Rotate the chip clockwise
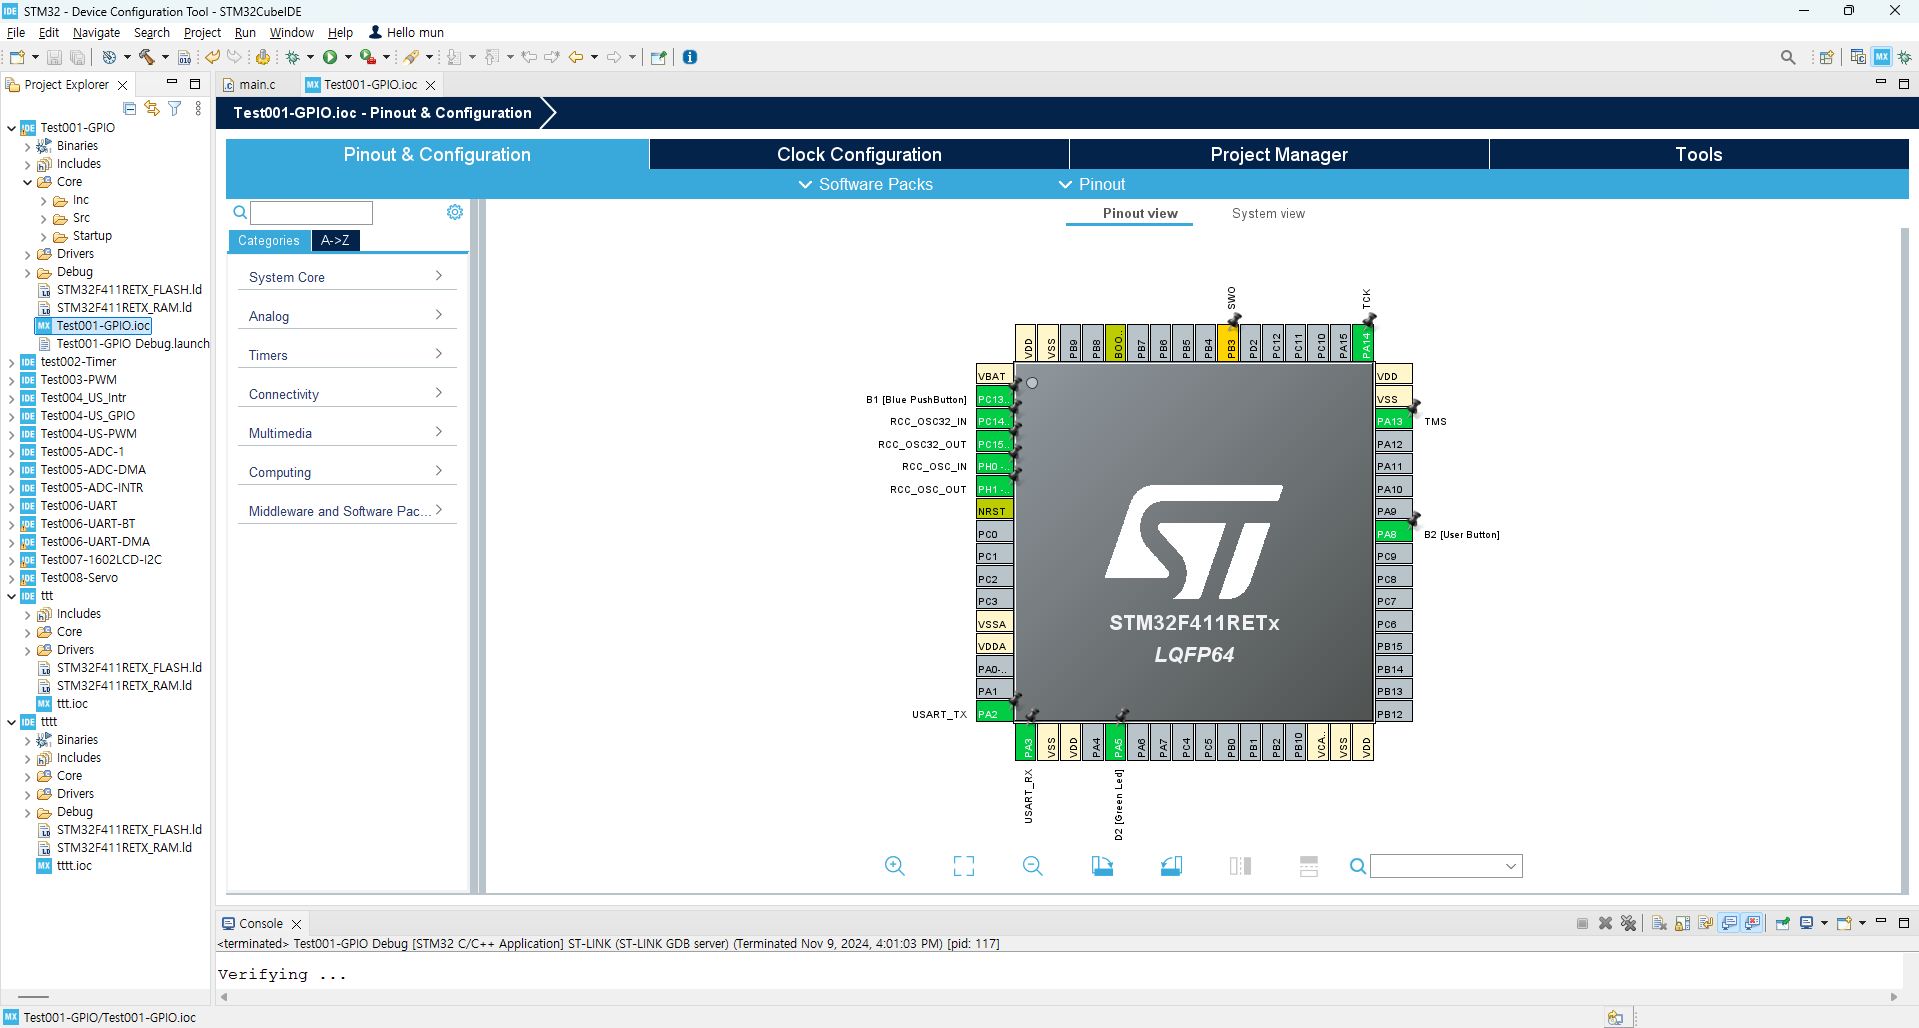The width and height of the screenshot is (1919, 1028). coord(1102,866)
